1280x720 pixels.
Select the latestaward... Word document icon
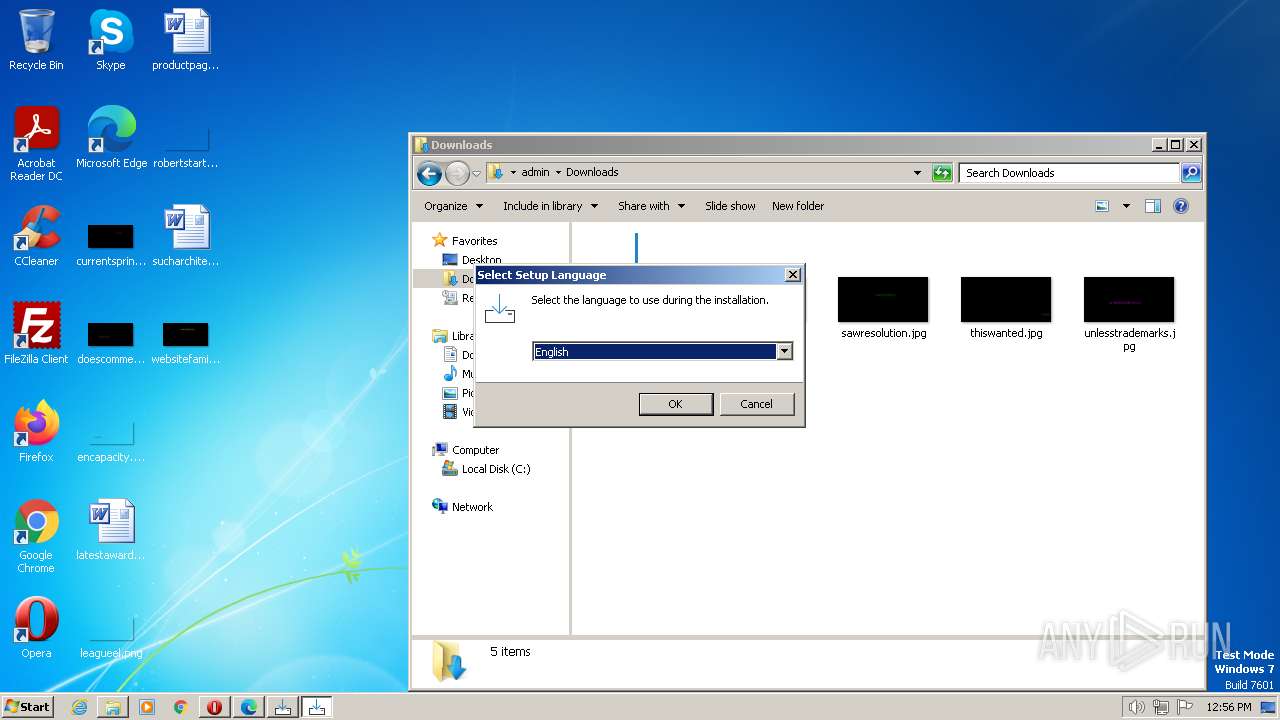(x=111, y=530)
